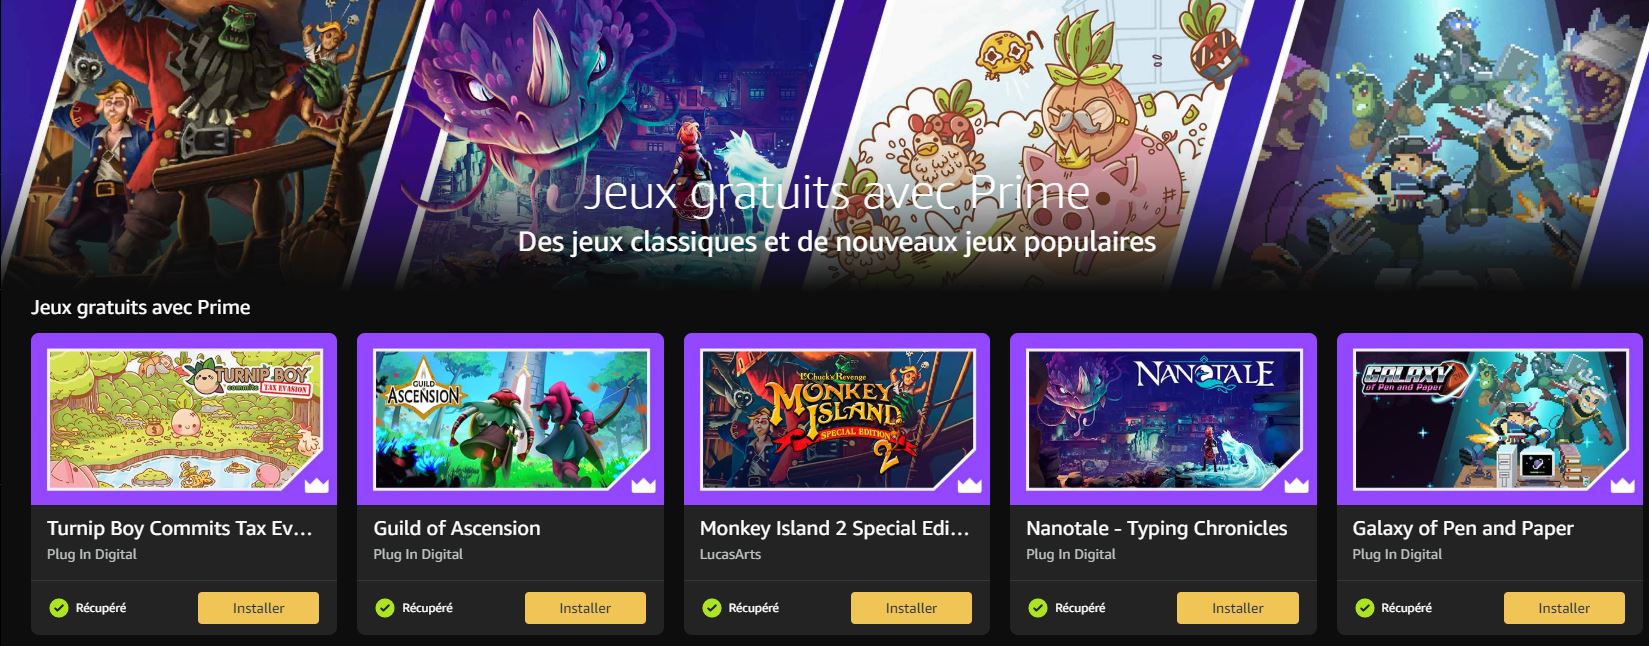Click Installer for Monkey Island 2 Special Edition
The image size is (1649, 646).
[911, 608]
